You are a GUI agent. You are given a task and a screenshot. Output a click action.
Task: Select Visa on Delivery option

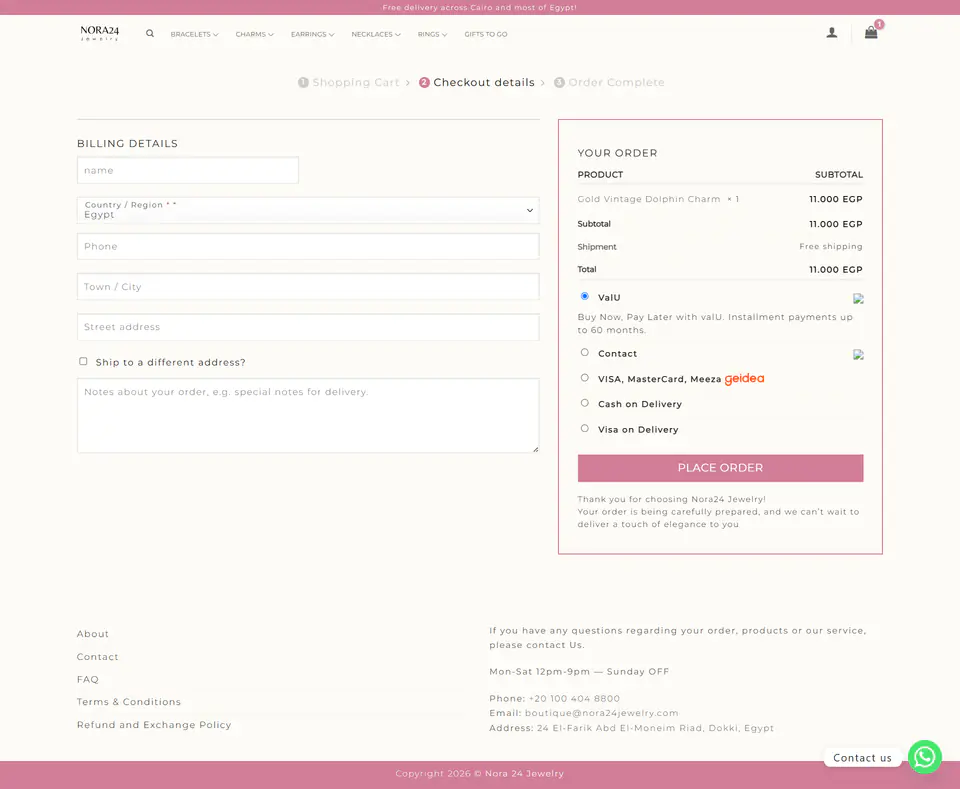(585, 428)
